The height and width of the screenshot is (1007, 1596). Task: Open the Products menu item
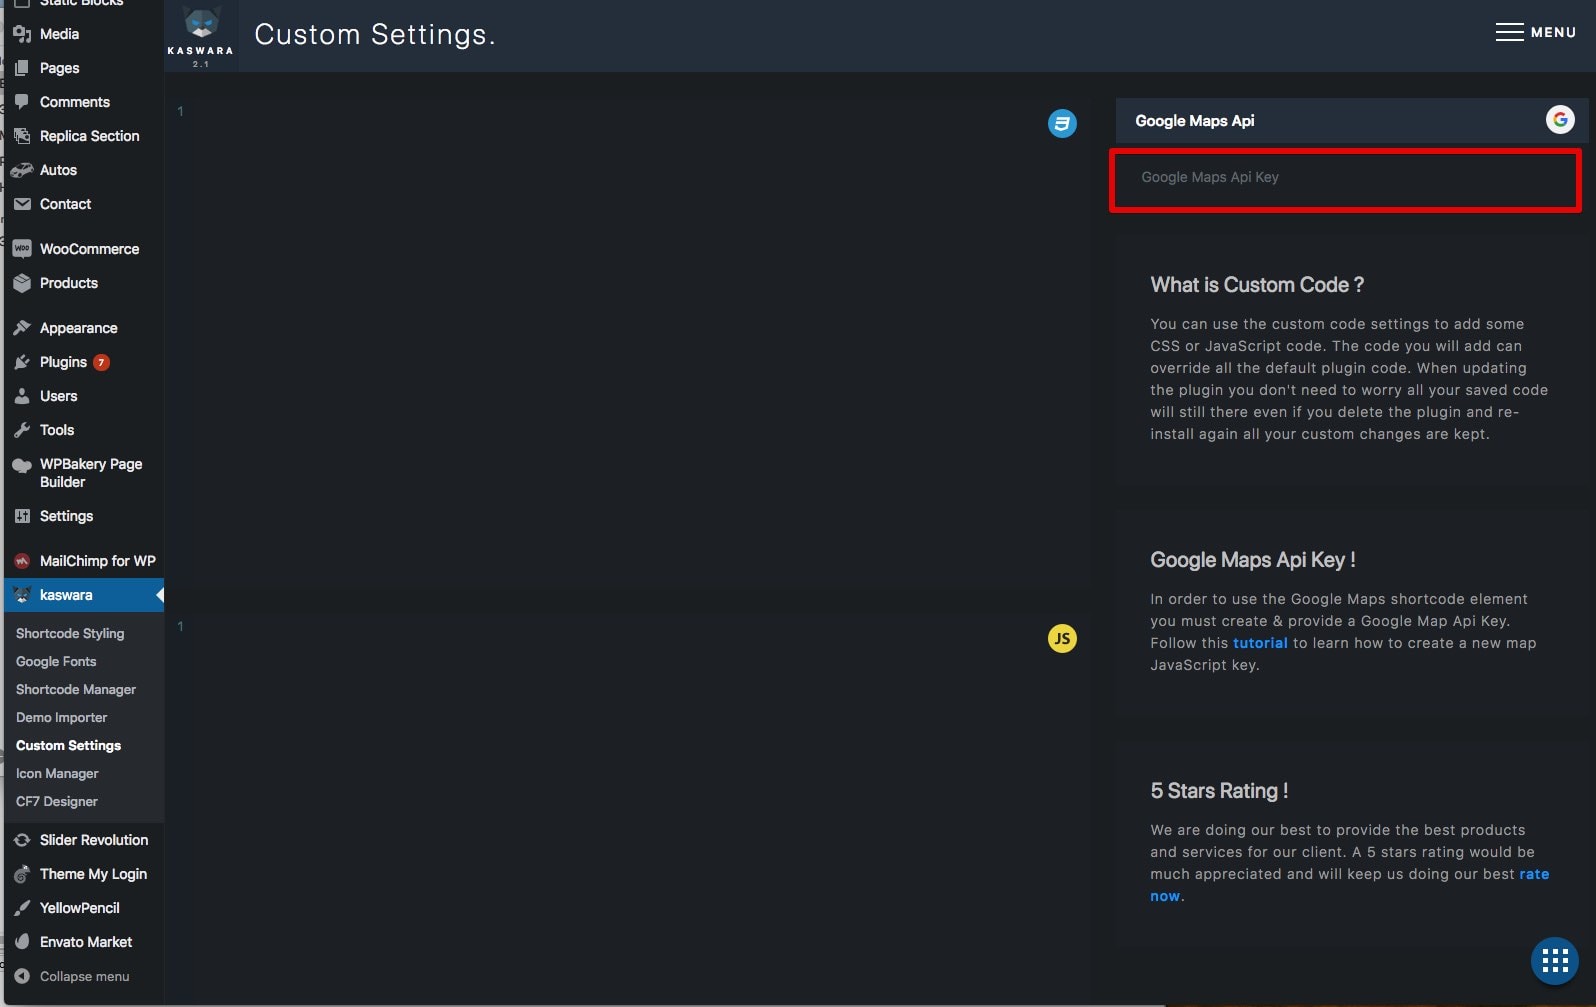coord(84,283)
